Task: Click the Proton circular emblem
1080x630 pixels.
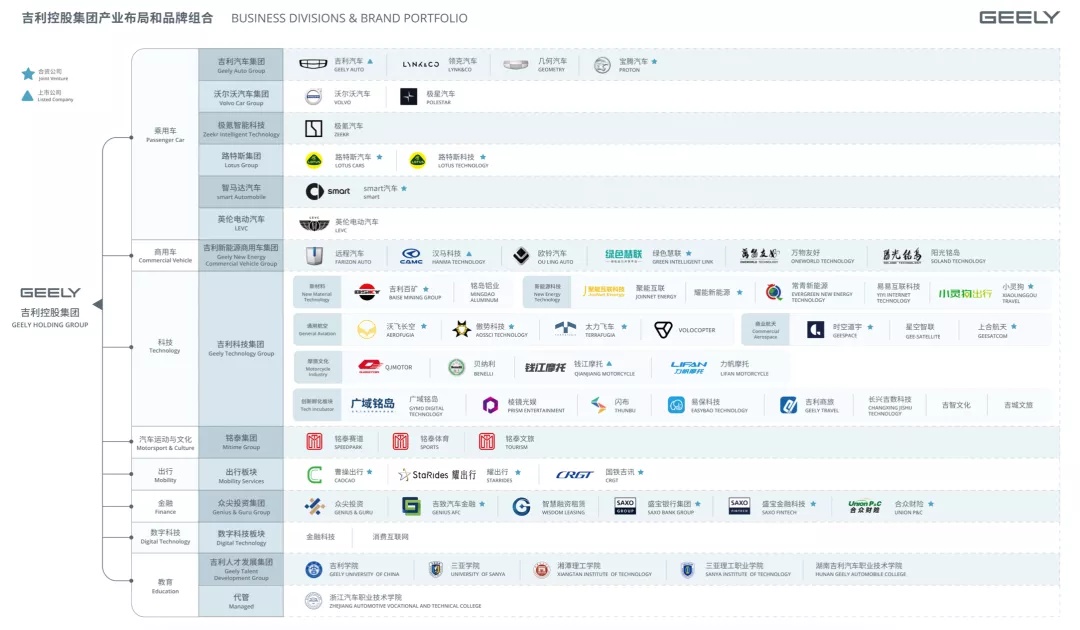Action: point(602,65)
